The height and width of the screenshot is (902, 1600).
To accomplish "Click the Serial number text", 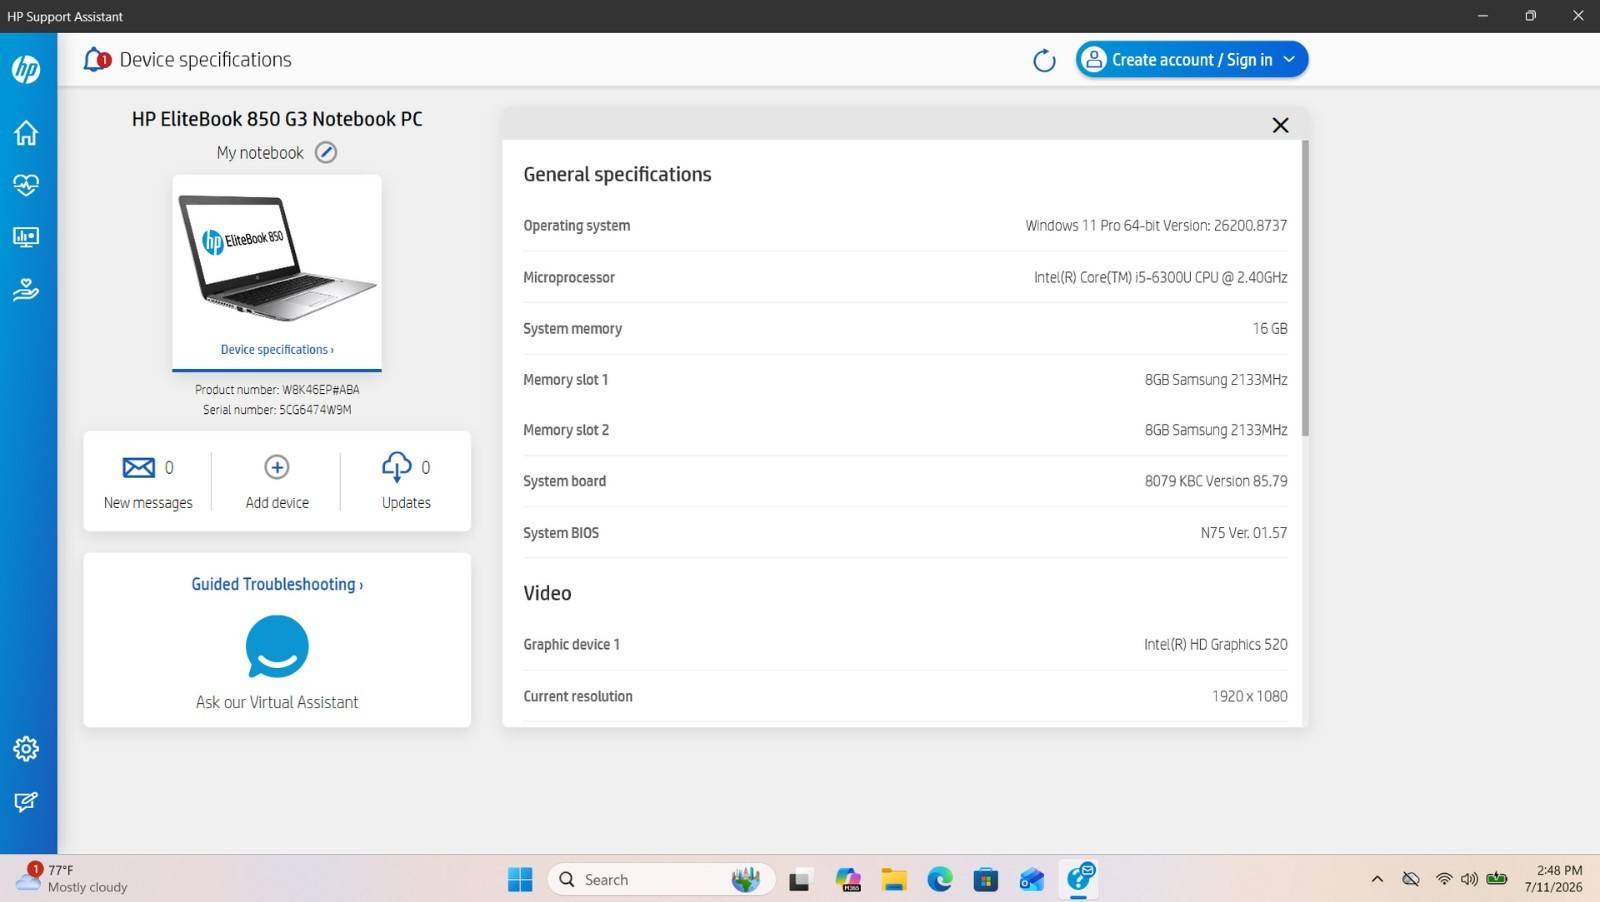I will click(x=277, y=410).
